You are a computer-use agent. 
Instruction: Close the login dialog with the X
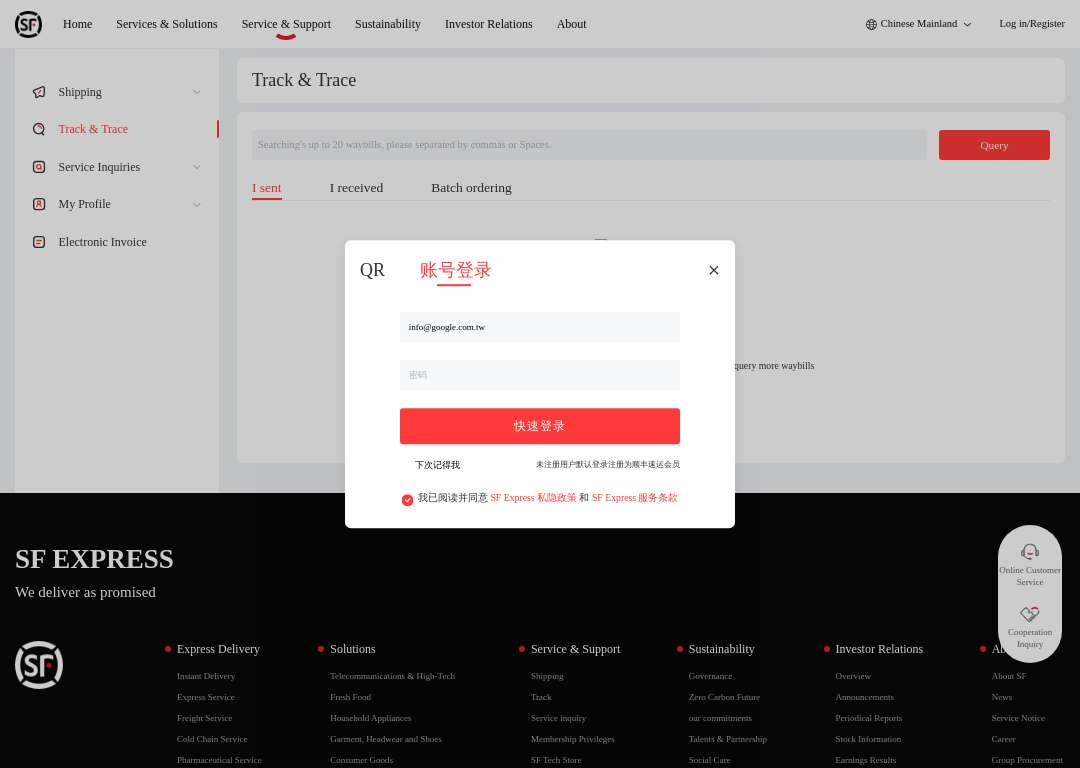click(714, 270)
